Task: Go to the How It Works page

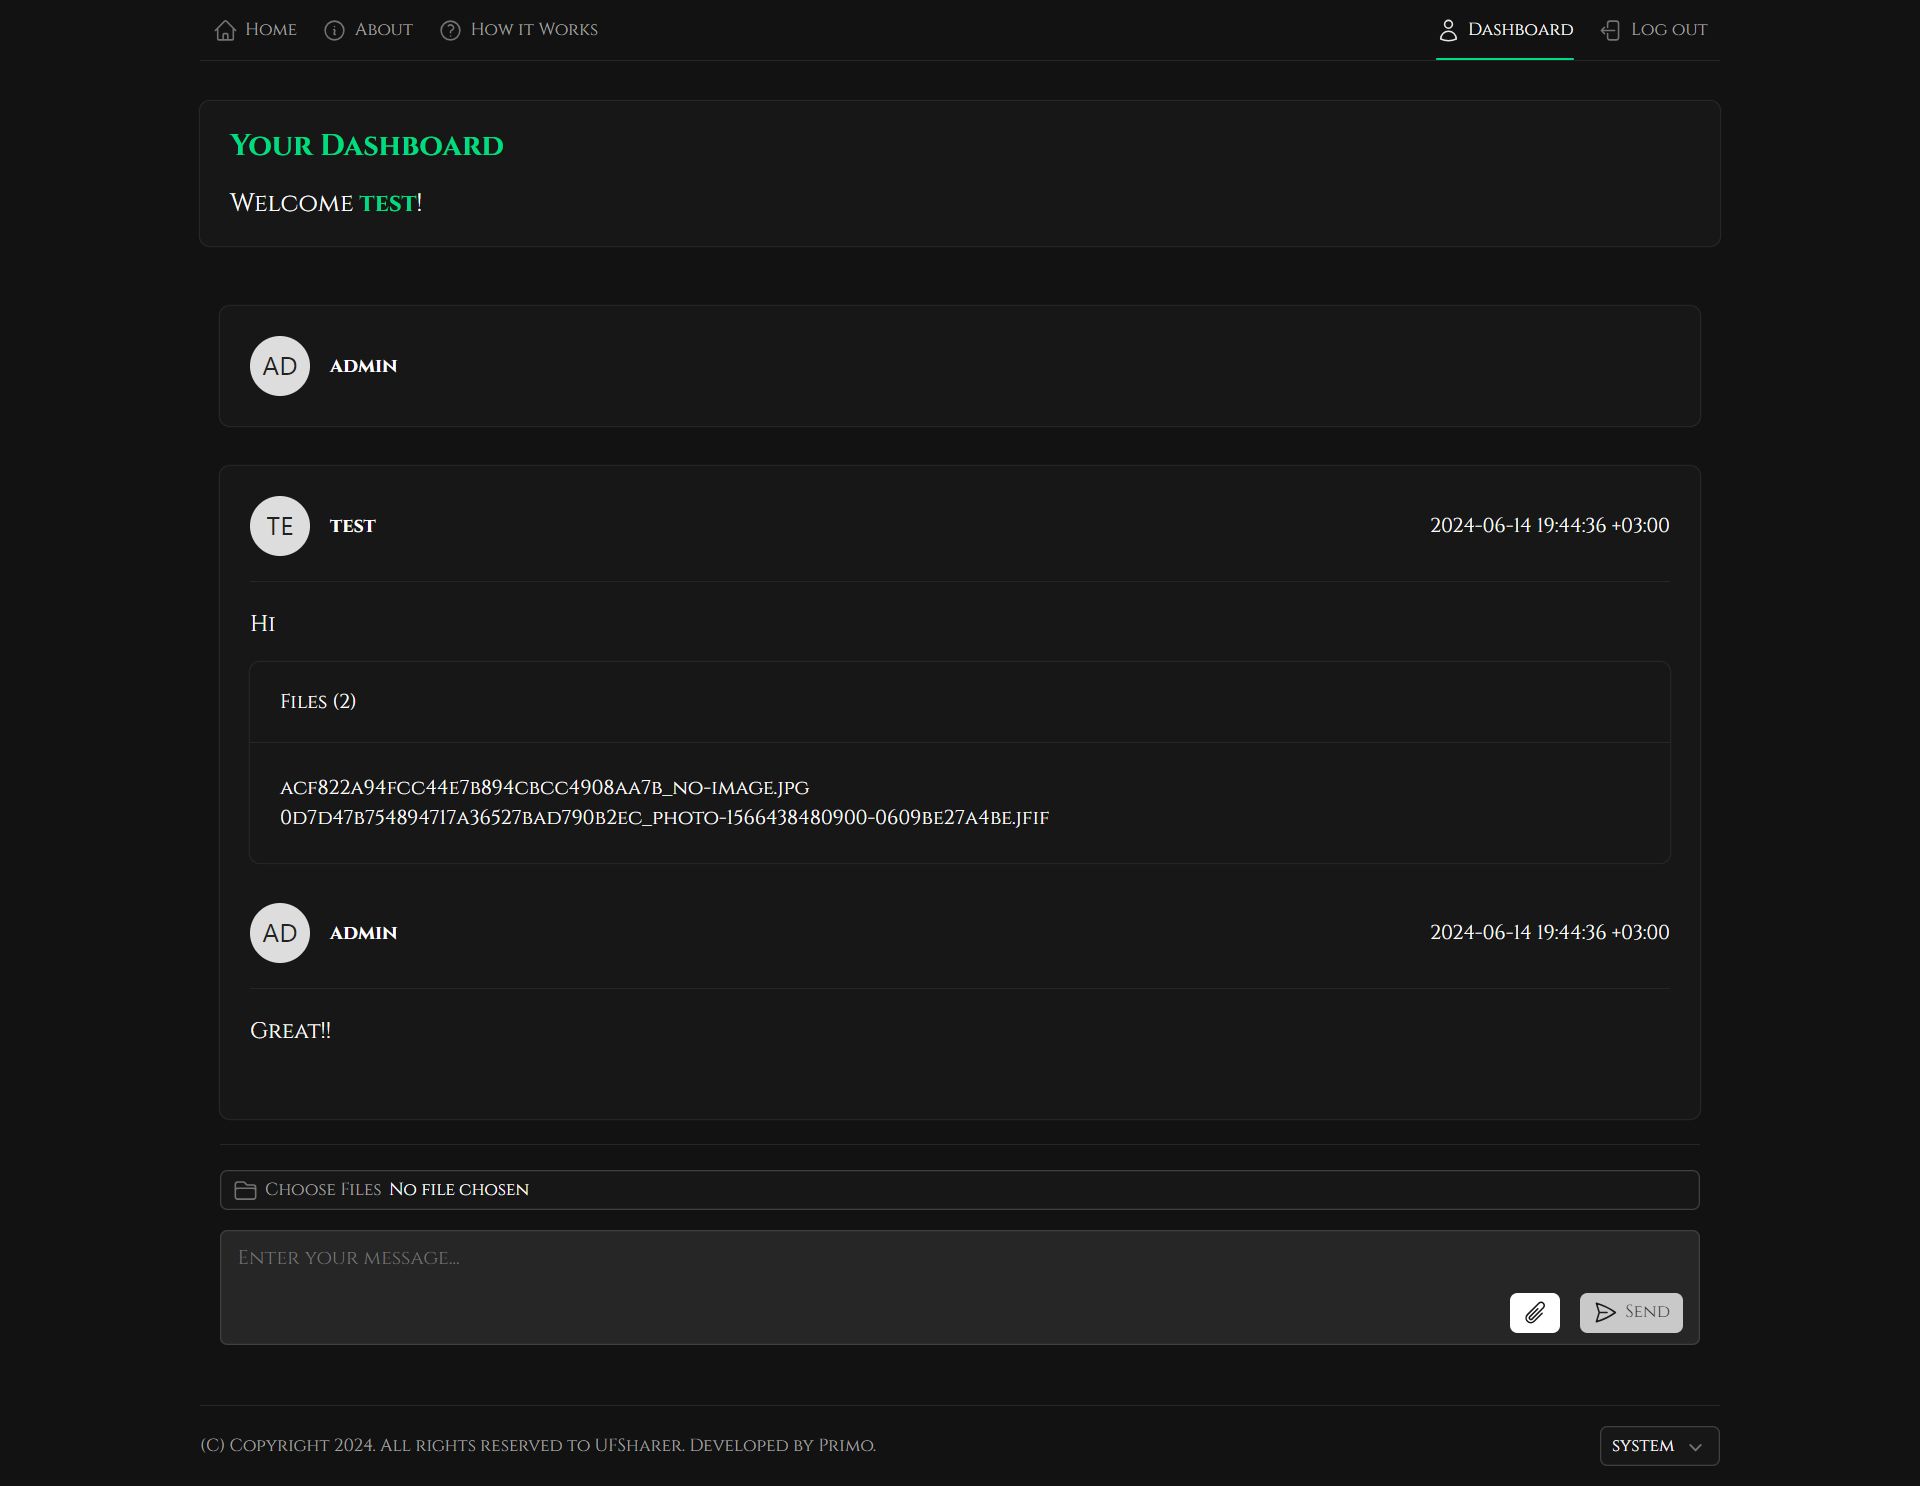Action: [x=533, y=30]
